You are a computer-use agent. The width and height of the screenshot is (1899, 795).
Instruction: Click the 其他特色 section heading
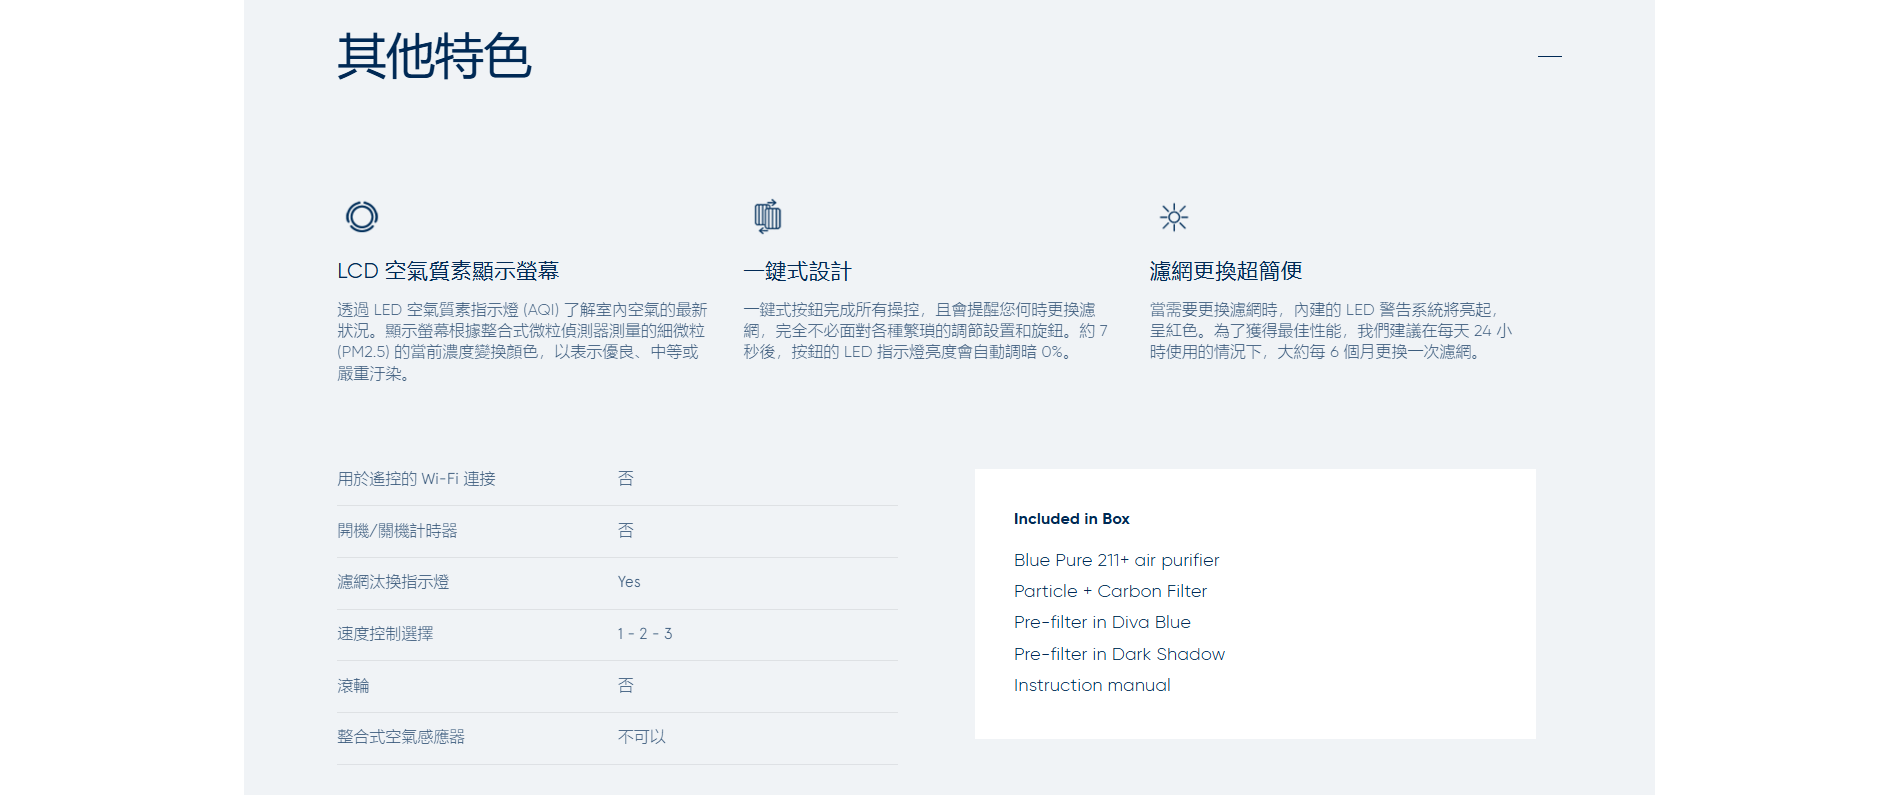(434, 56)
